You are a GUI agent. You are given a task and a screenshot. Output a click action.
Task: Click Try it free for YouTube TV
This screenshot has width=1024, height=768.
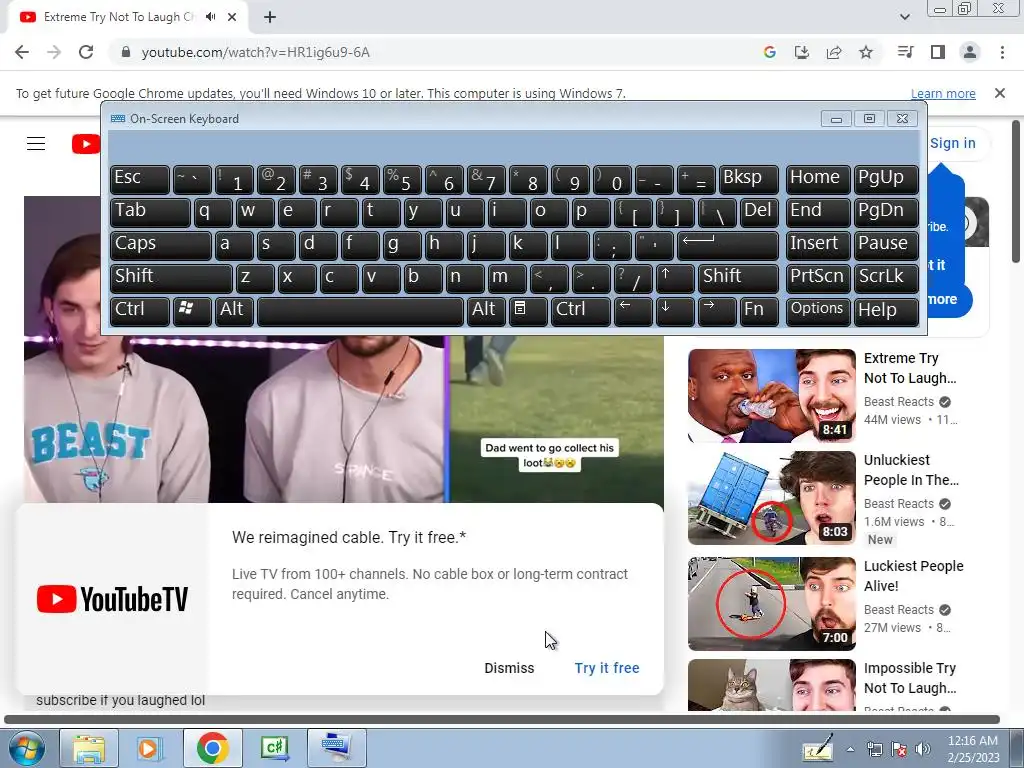point(607,668)
